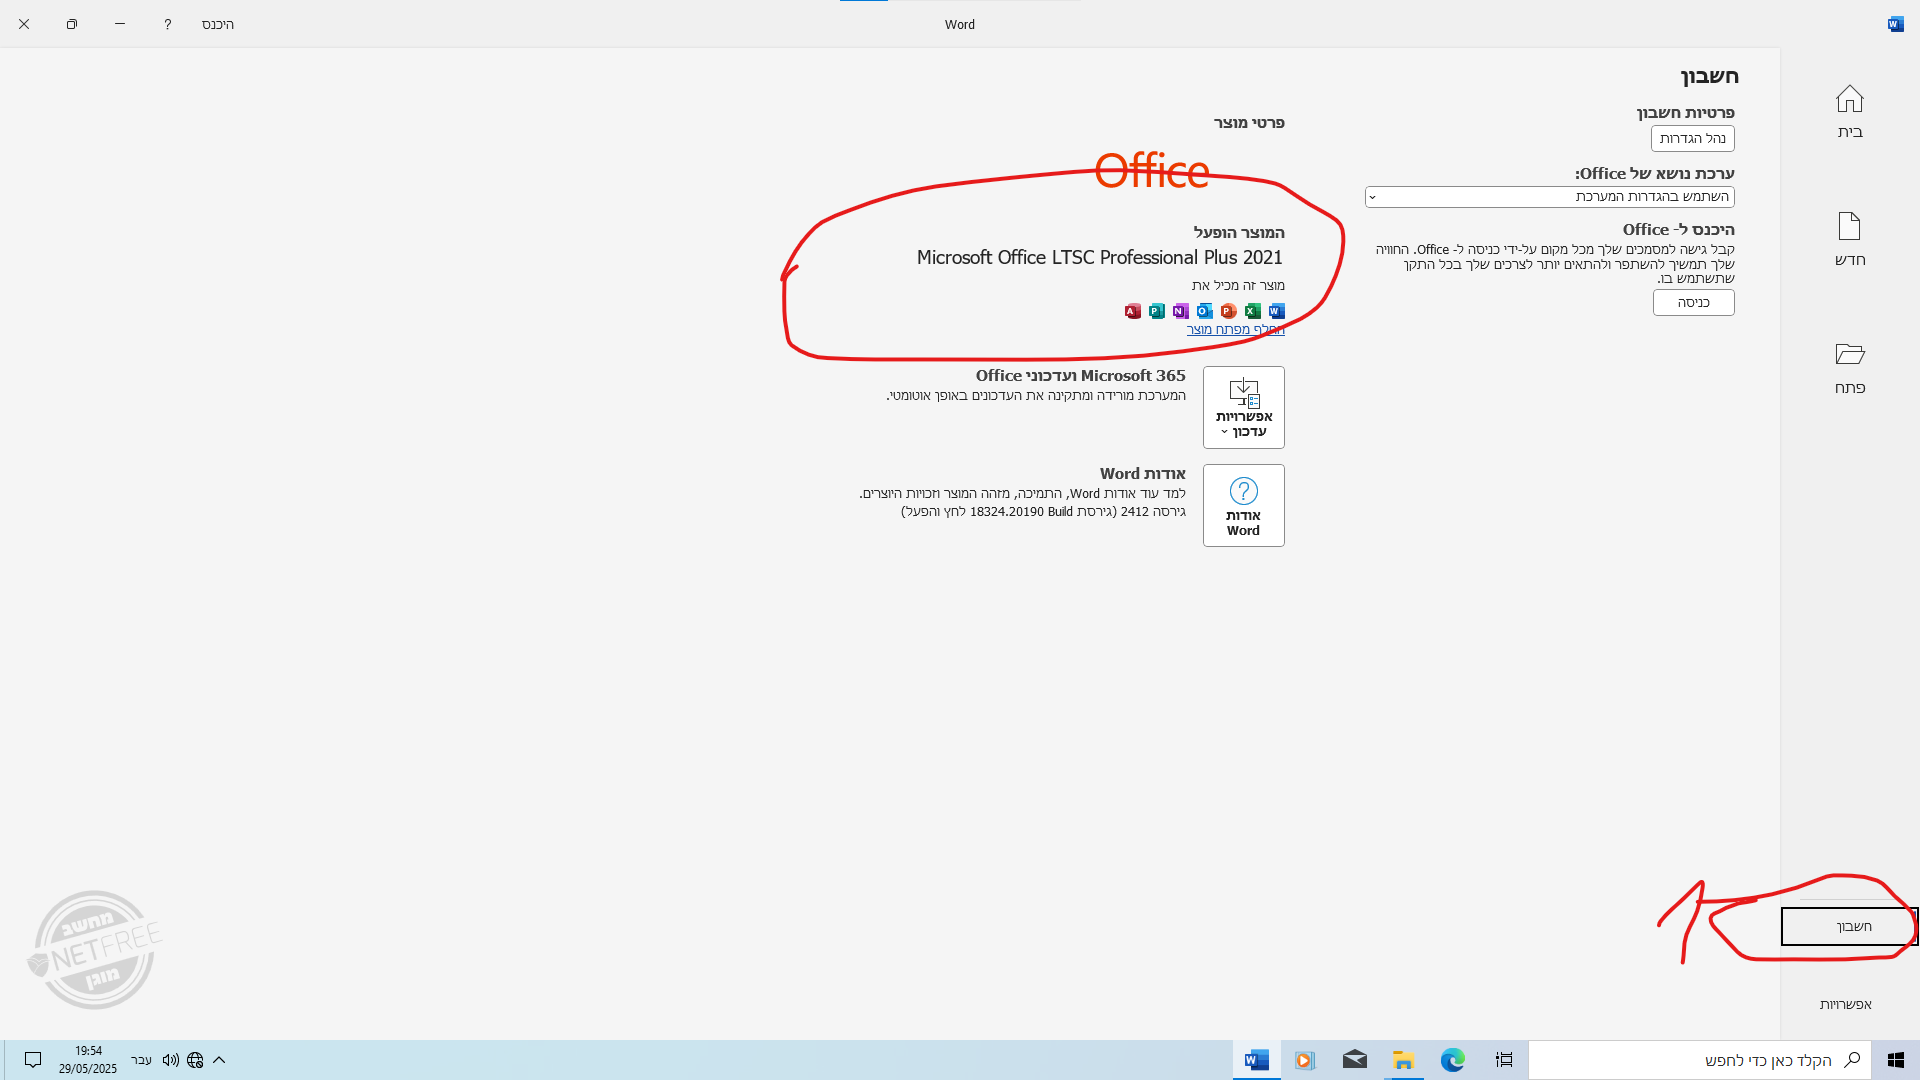Click the Sign in (היכנס) title bar link
Viewport: 1920px width, 1080px height.
(217, 24)
